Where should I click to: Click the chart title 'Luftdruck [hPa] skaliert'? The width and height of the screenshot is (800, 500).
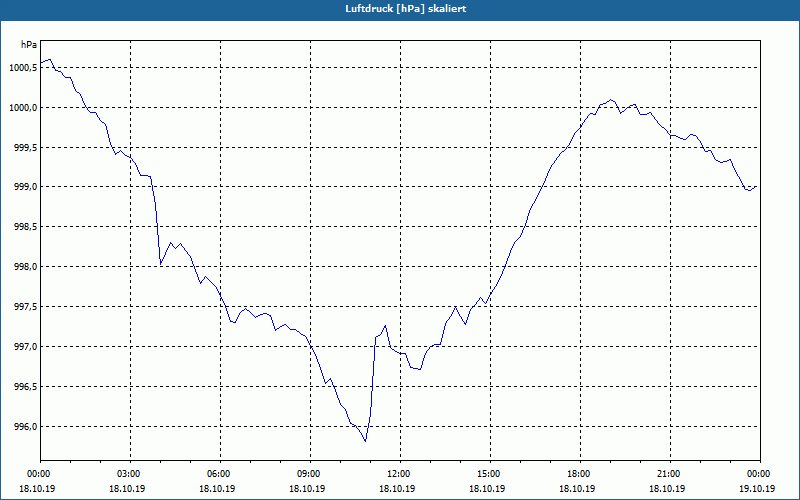406,9
